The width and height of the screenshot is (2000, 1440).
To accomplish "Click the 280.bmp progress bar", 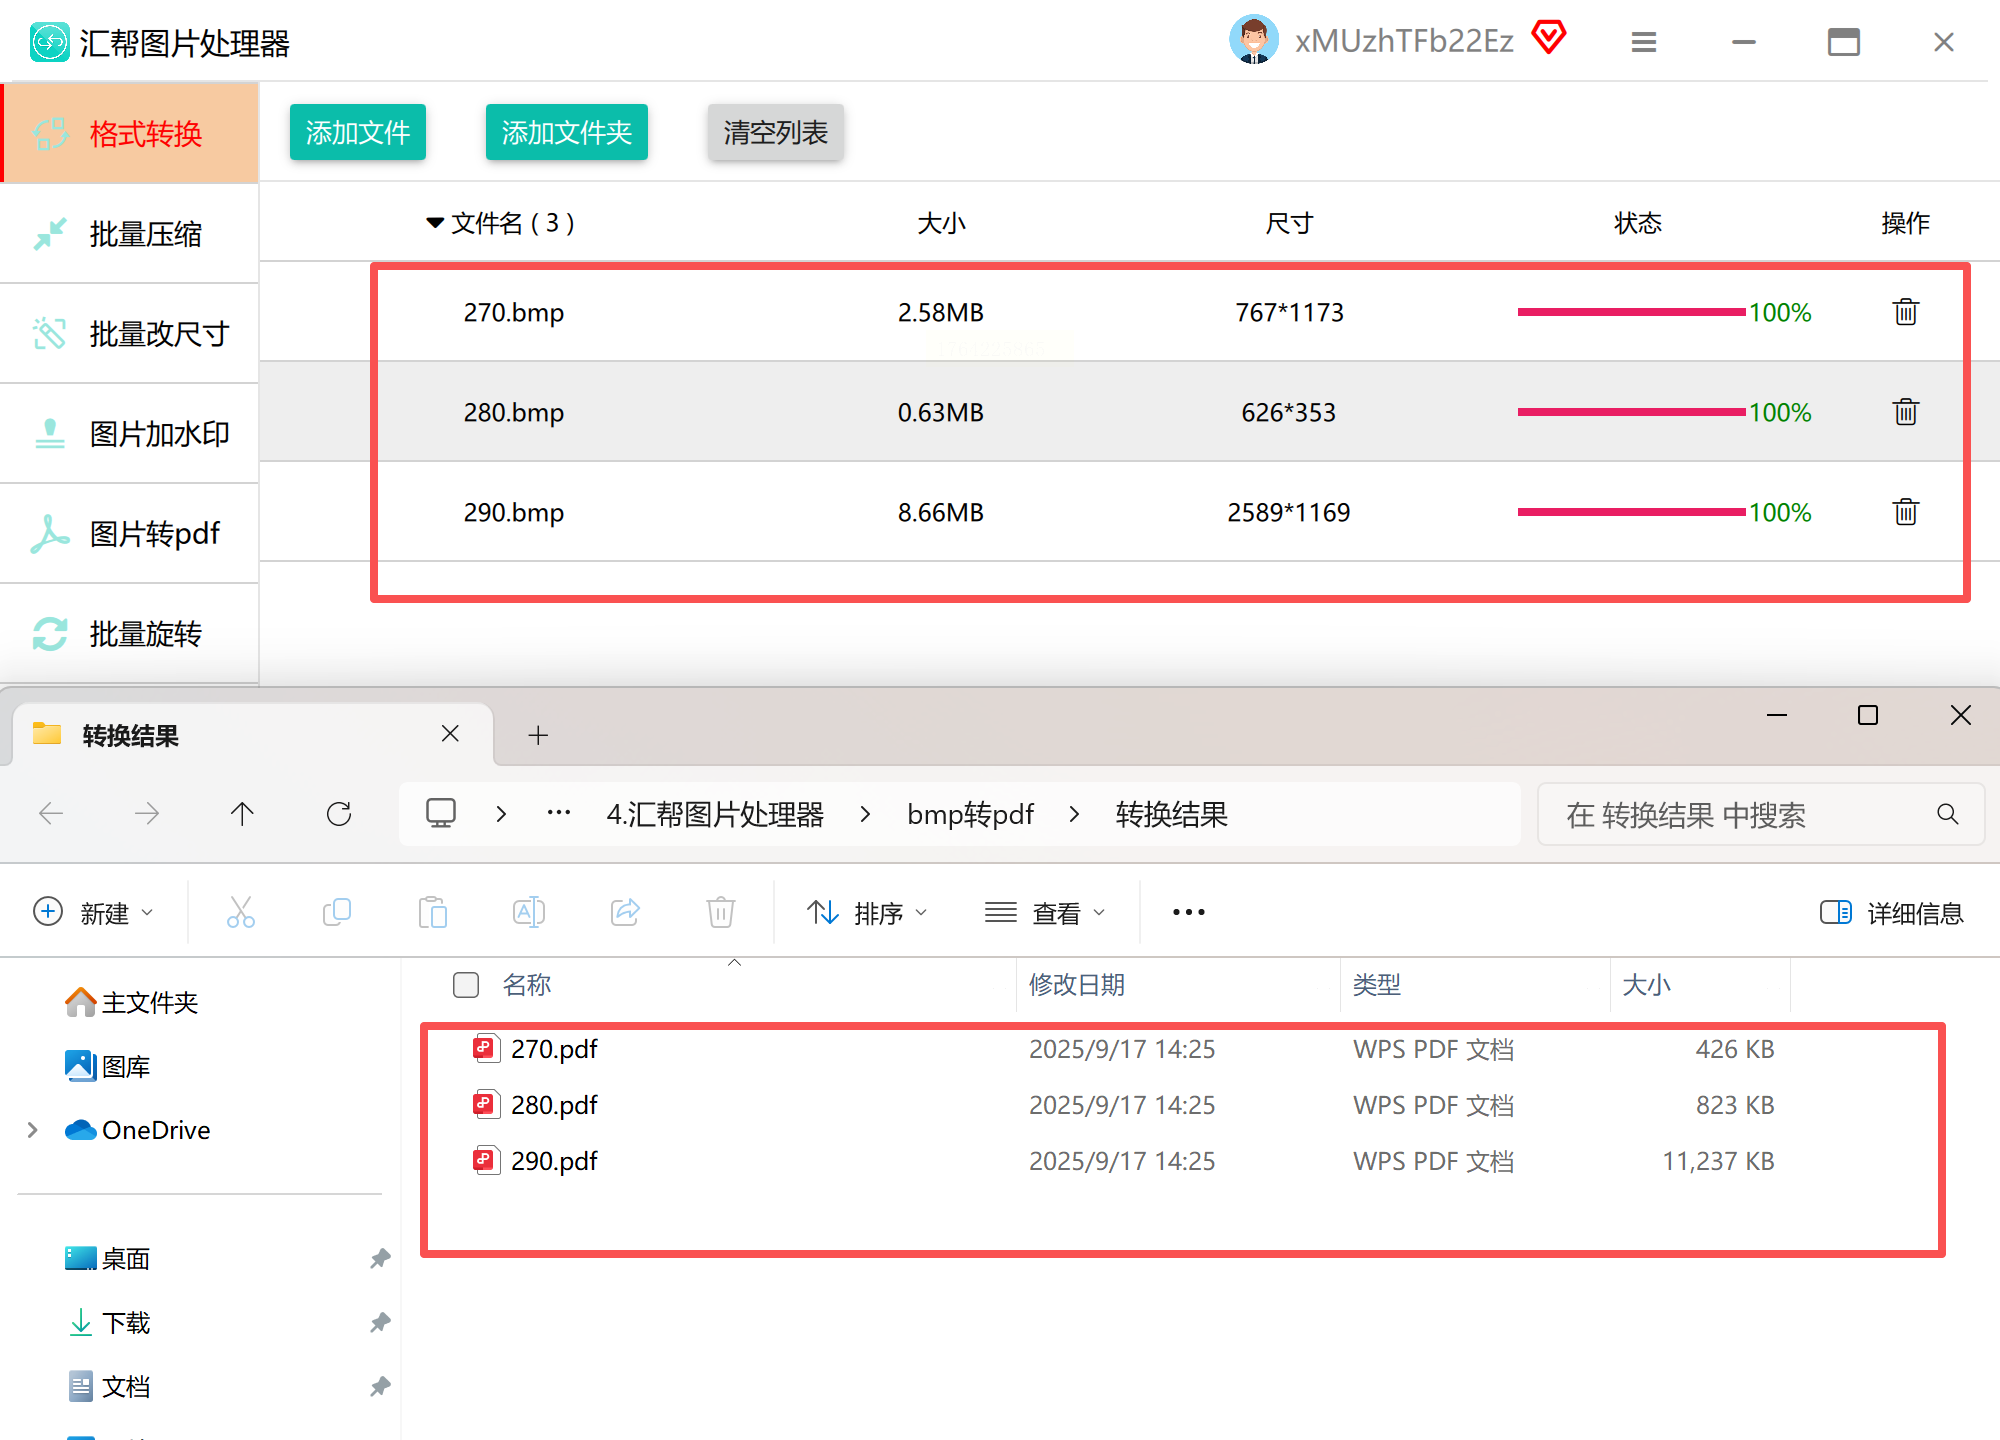I will pyautogui.click(x=1631, y=412).
